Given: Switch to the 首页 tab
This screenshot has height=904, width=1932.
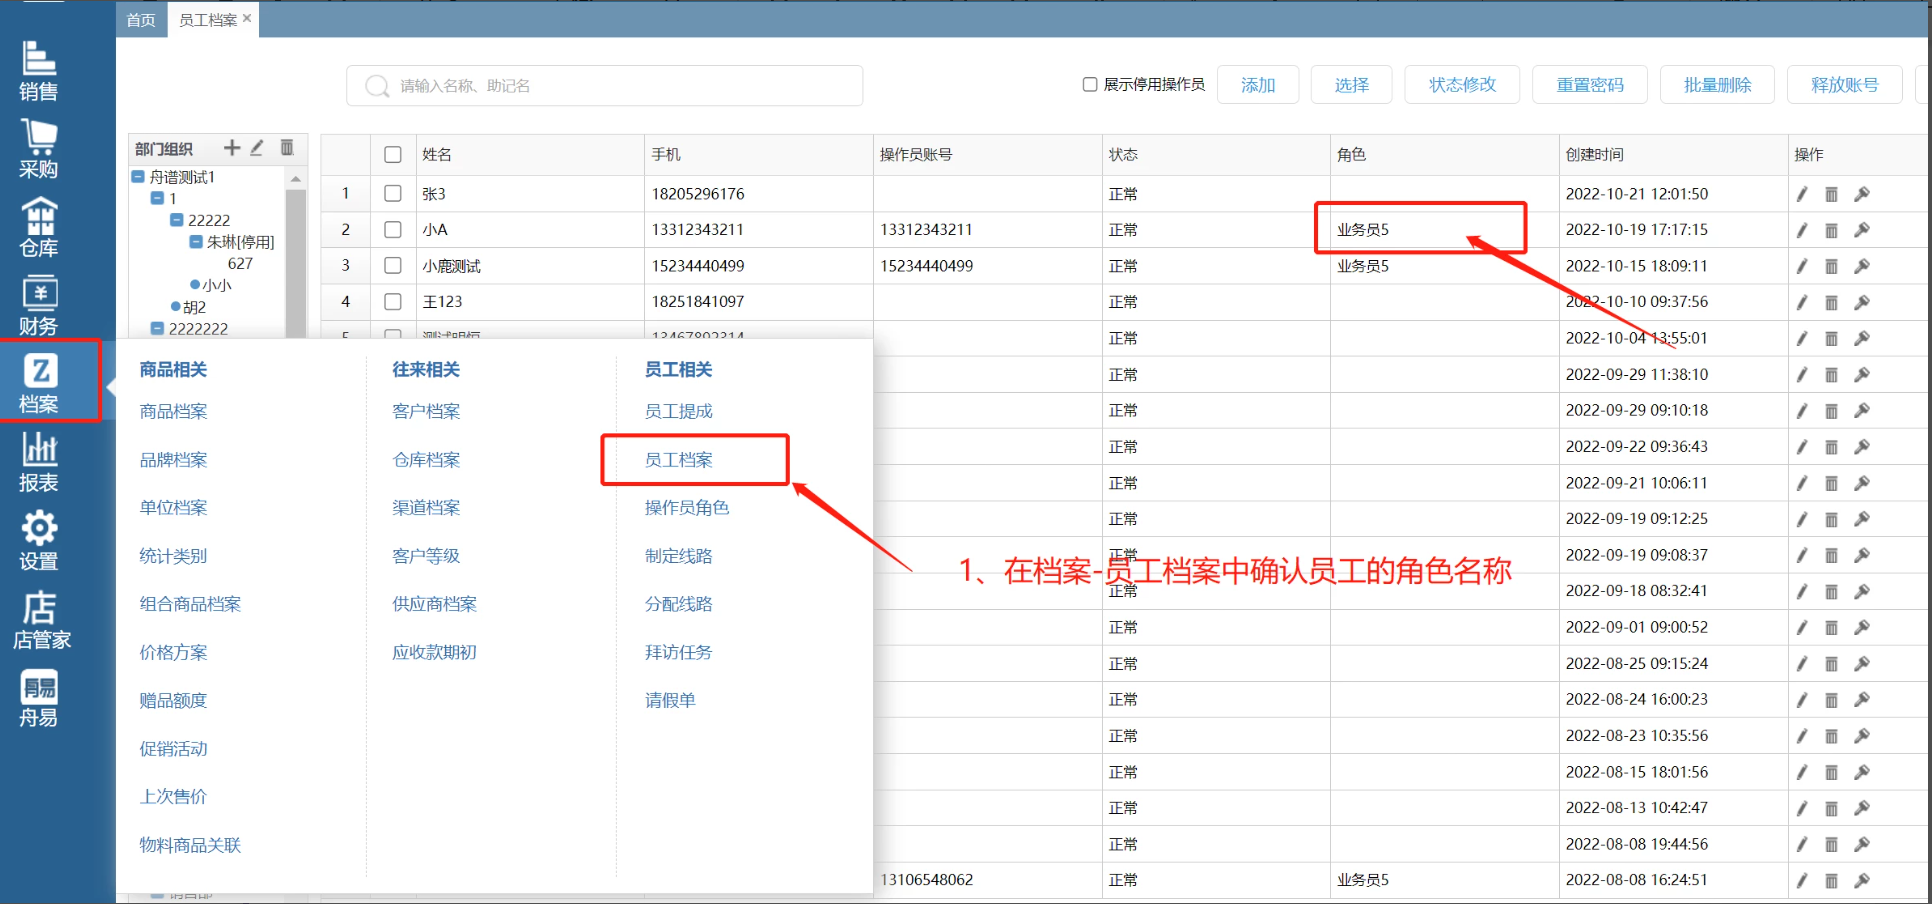Looking at the screenshot, I should point(141,20).
